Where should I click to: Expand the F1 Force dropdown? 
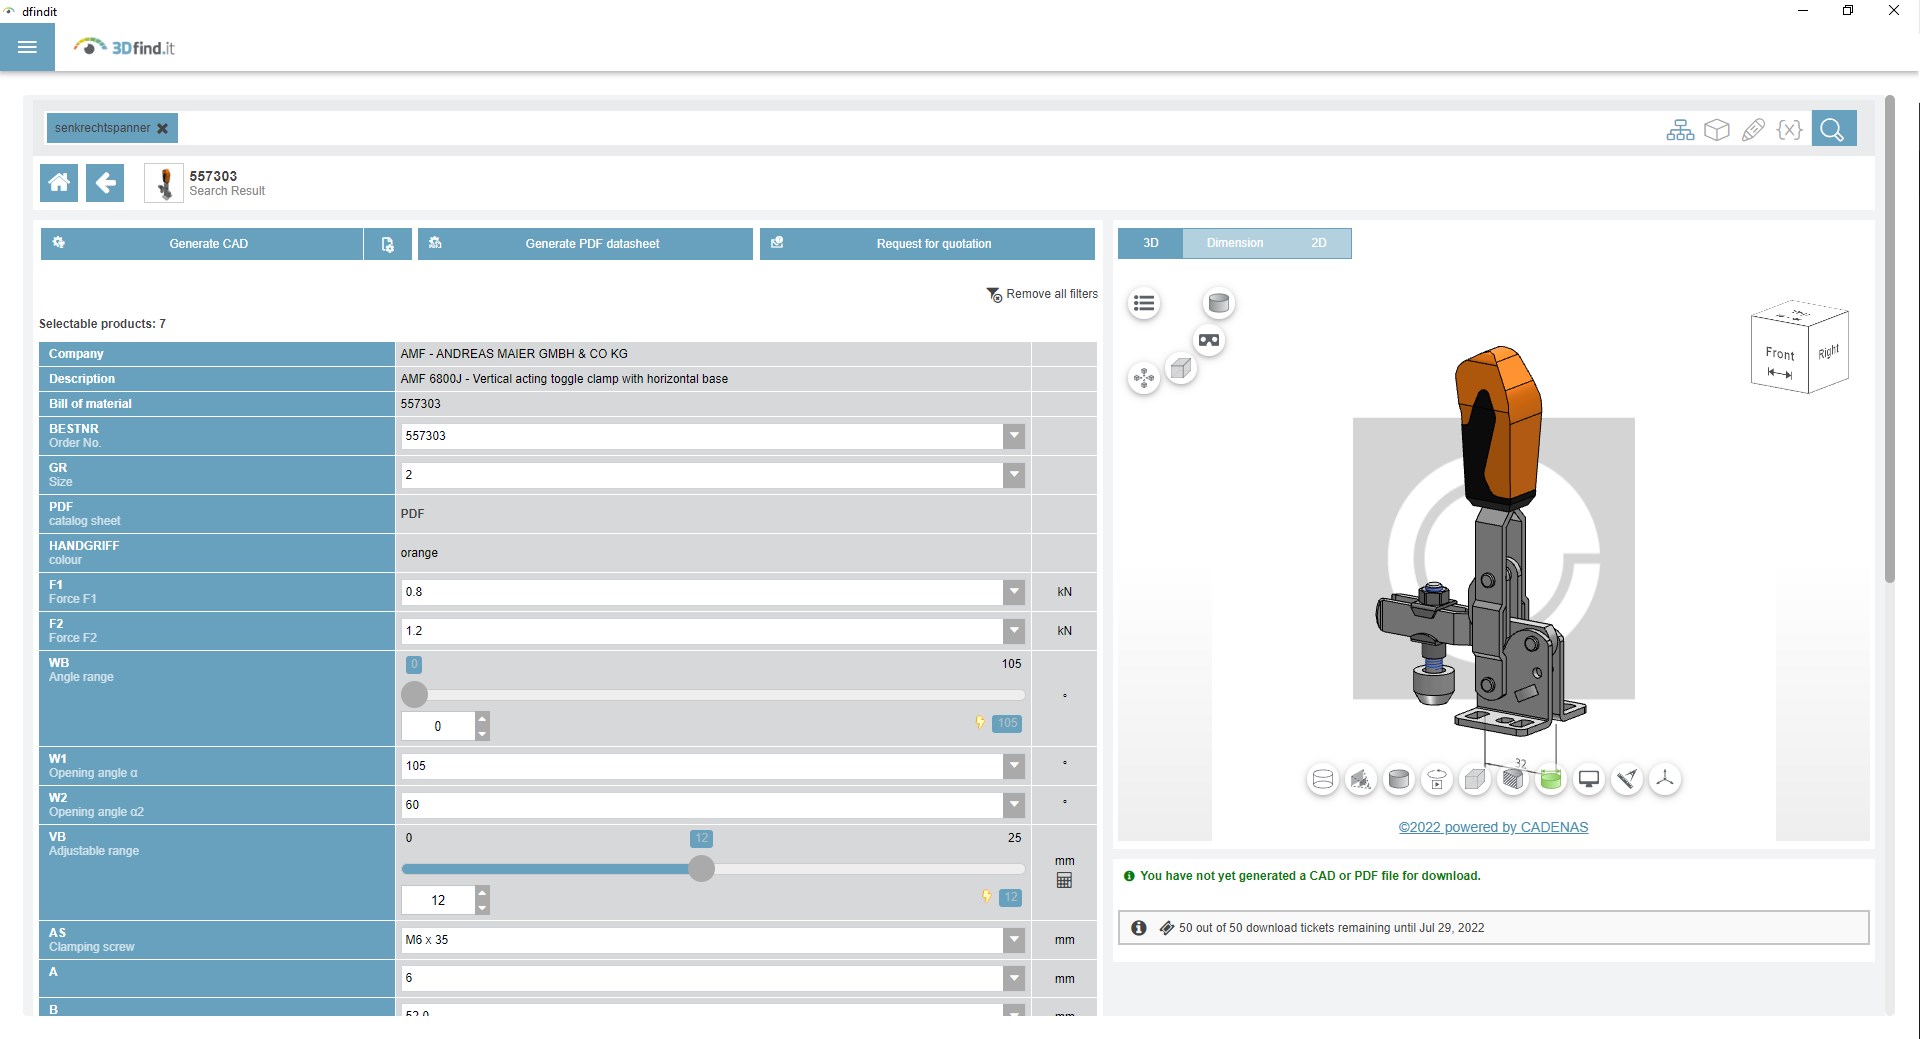1014,592
